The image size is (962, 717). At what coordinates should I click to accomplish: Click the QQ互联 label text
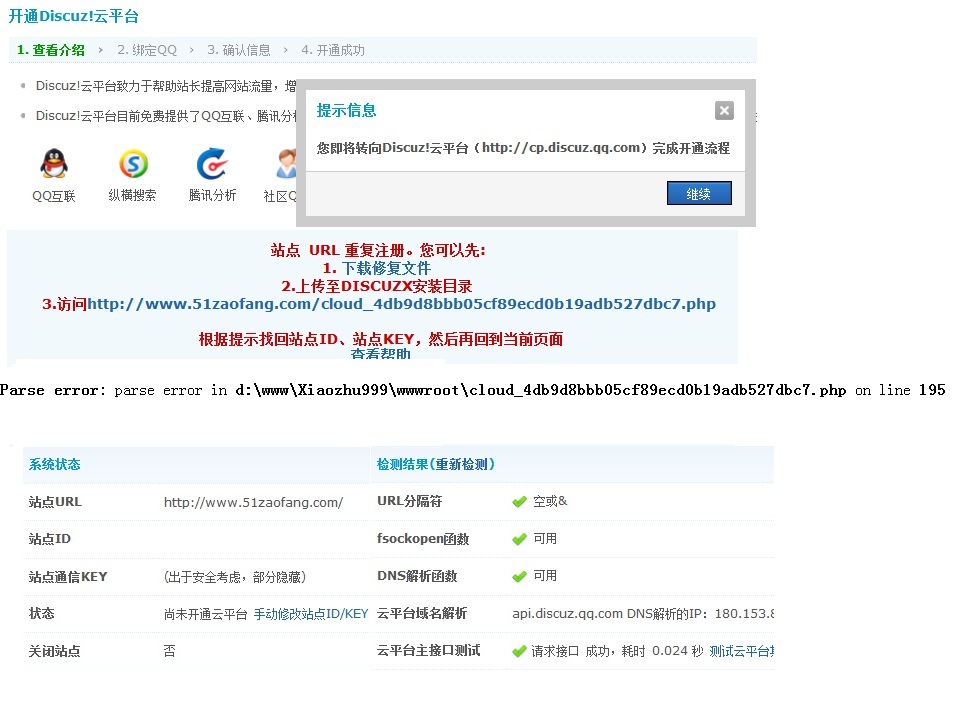[x=54, y=196]
